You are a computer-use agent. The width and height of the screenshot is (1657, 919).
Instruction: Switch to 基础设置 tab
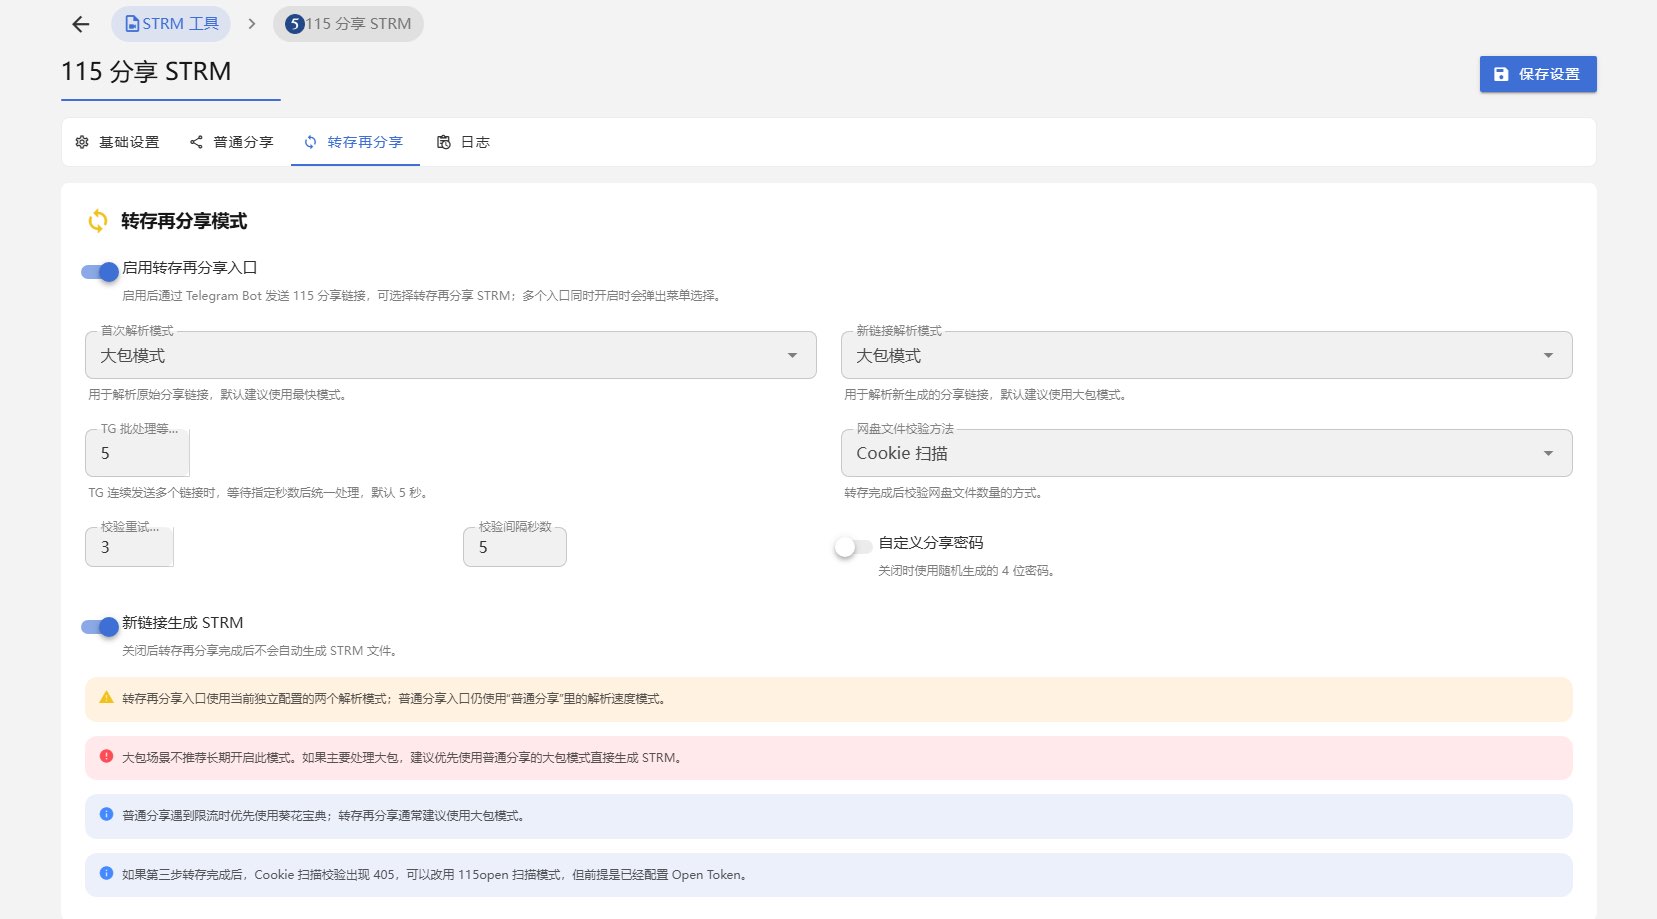point(118,142)
